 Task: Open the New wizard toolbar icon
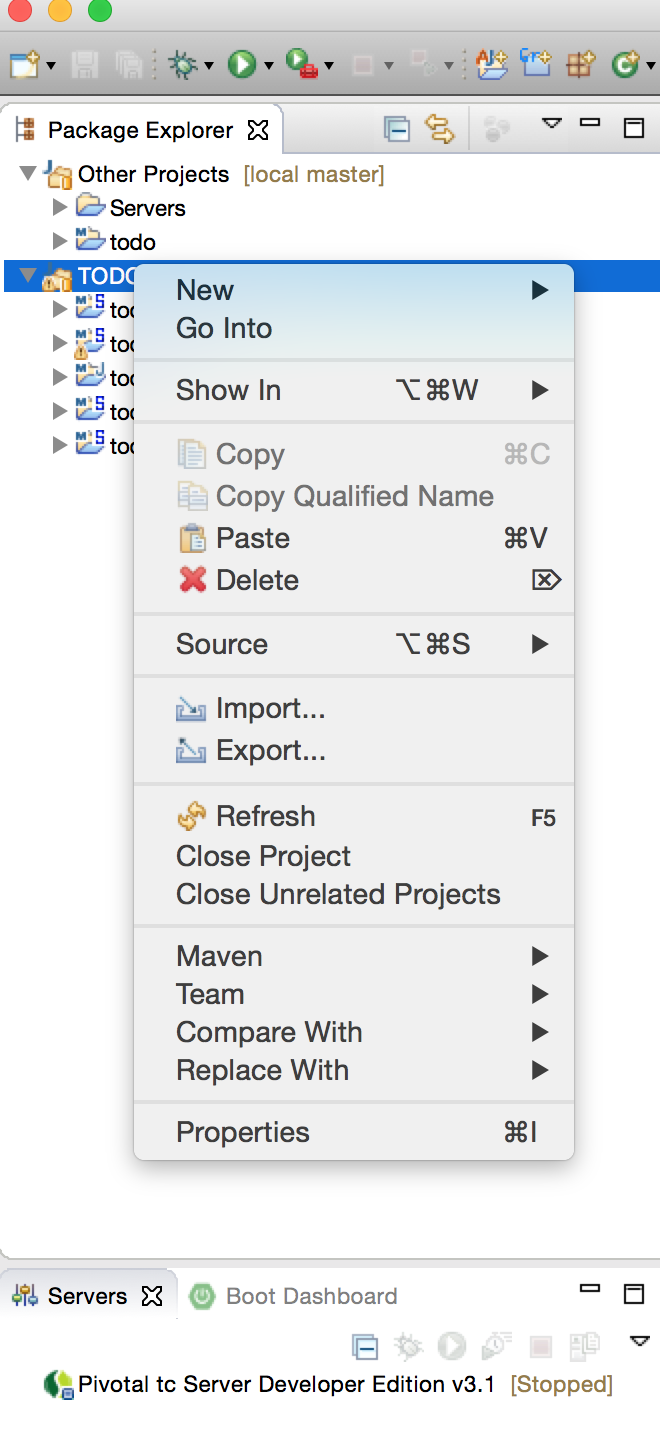(25, 64)
